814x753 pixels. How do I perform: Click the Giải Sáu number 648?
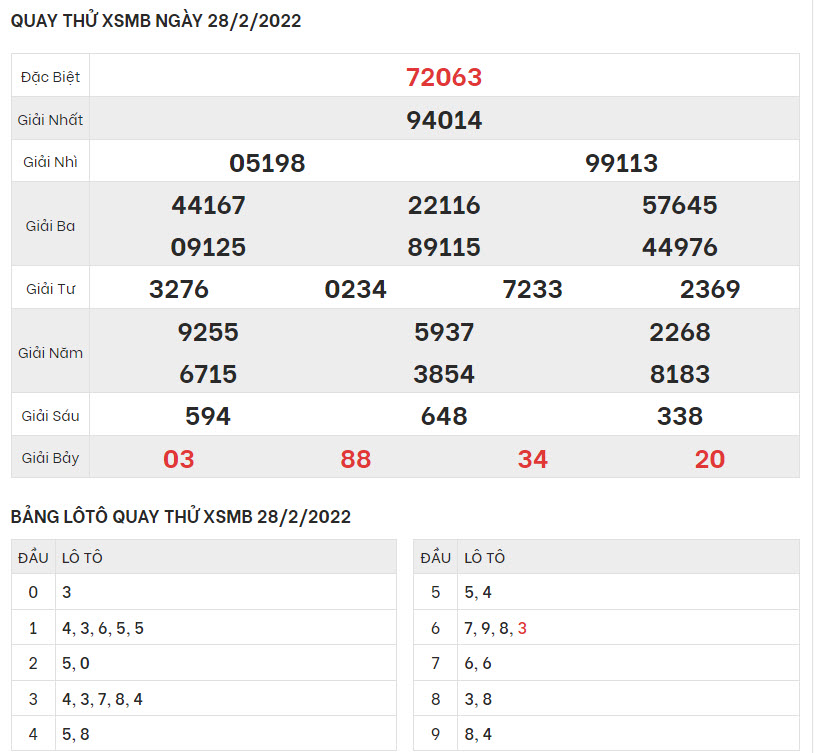[x=444, y=416]
